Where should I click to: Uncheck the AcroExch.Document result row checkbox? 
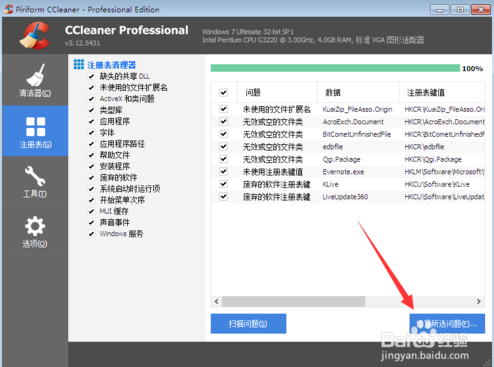223,122
